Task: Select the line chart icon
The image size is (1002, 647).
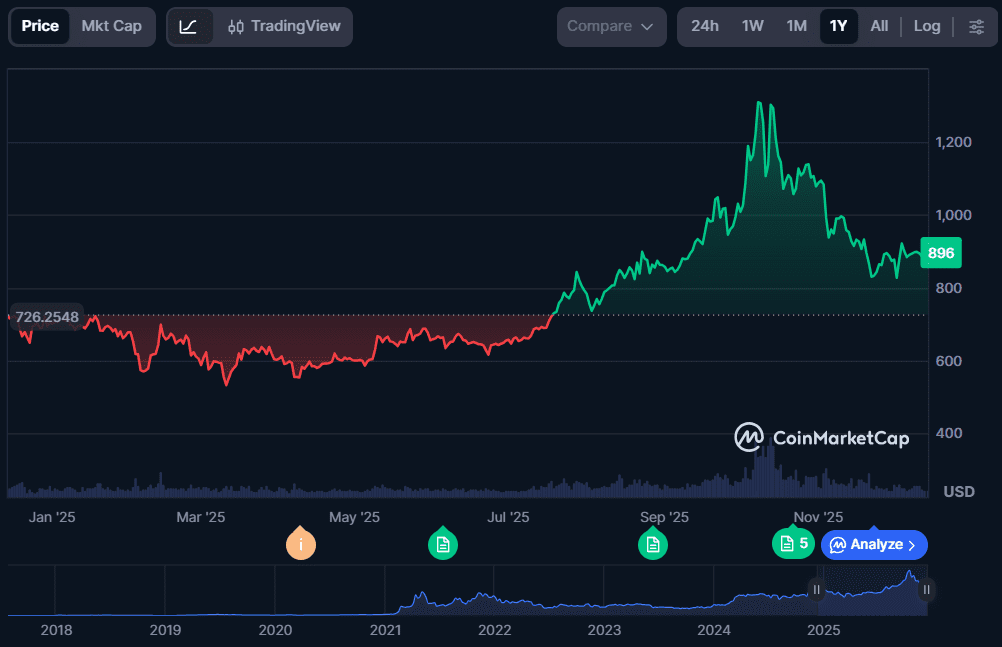Action: coord(189,26)
